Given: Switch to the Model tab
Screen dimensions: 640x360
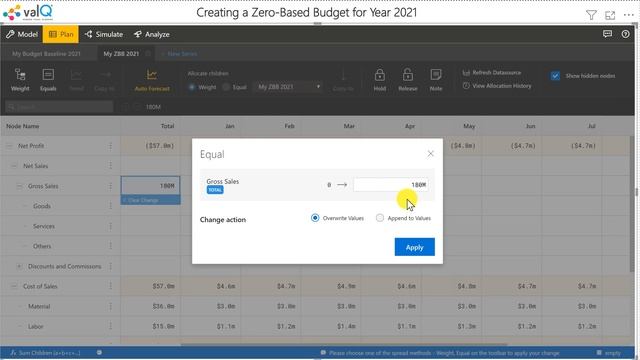Looking at the screenshot, I should click(x=22, y=34).
